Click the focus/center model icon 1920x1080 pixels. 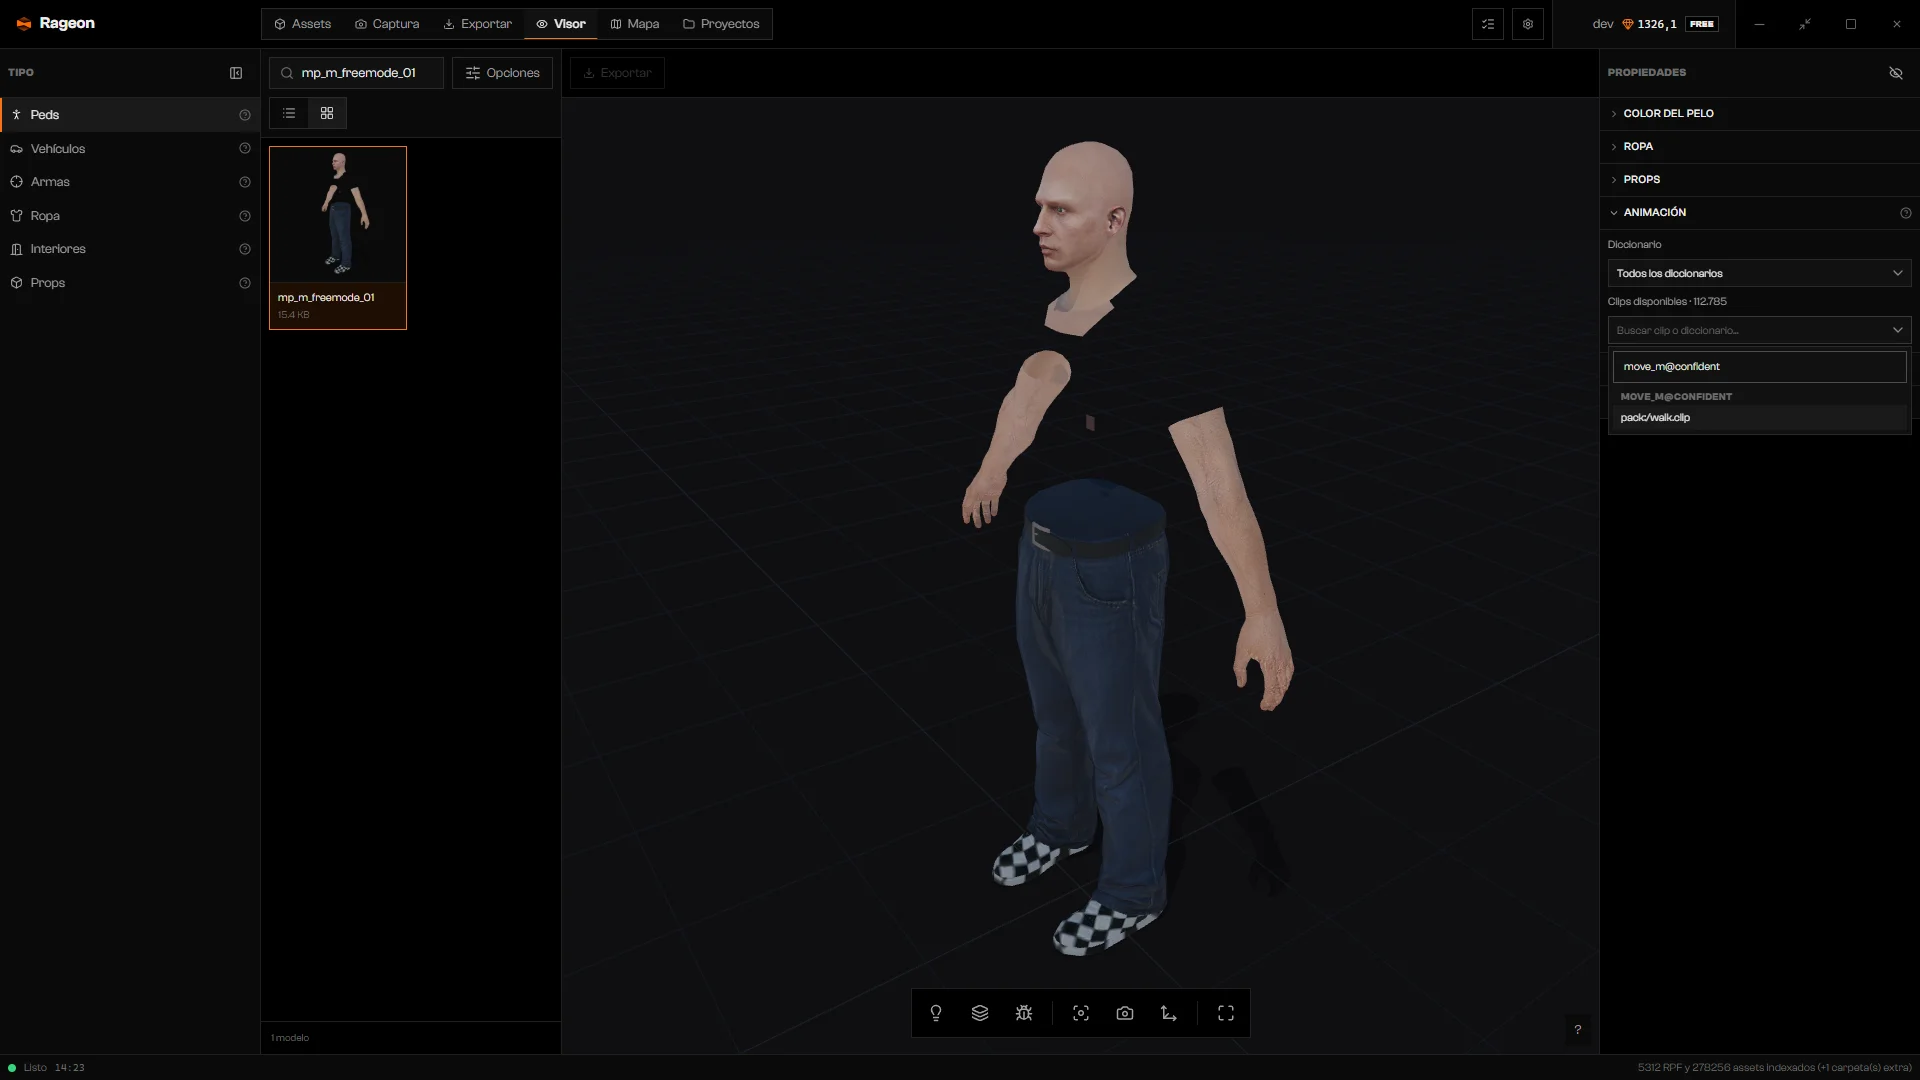coord(1081,1013)
